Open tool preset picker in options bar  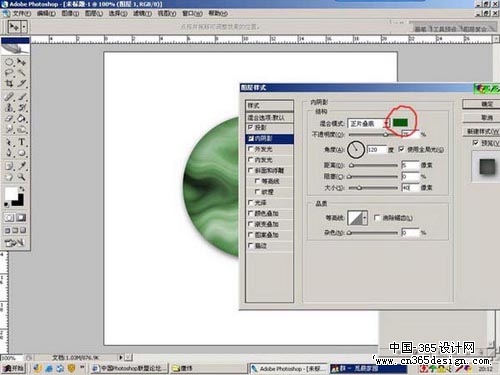coord(16,27)
